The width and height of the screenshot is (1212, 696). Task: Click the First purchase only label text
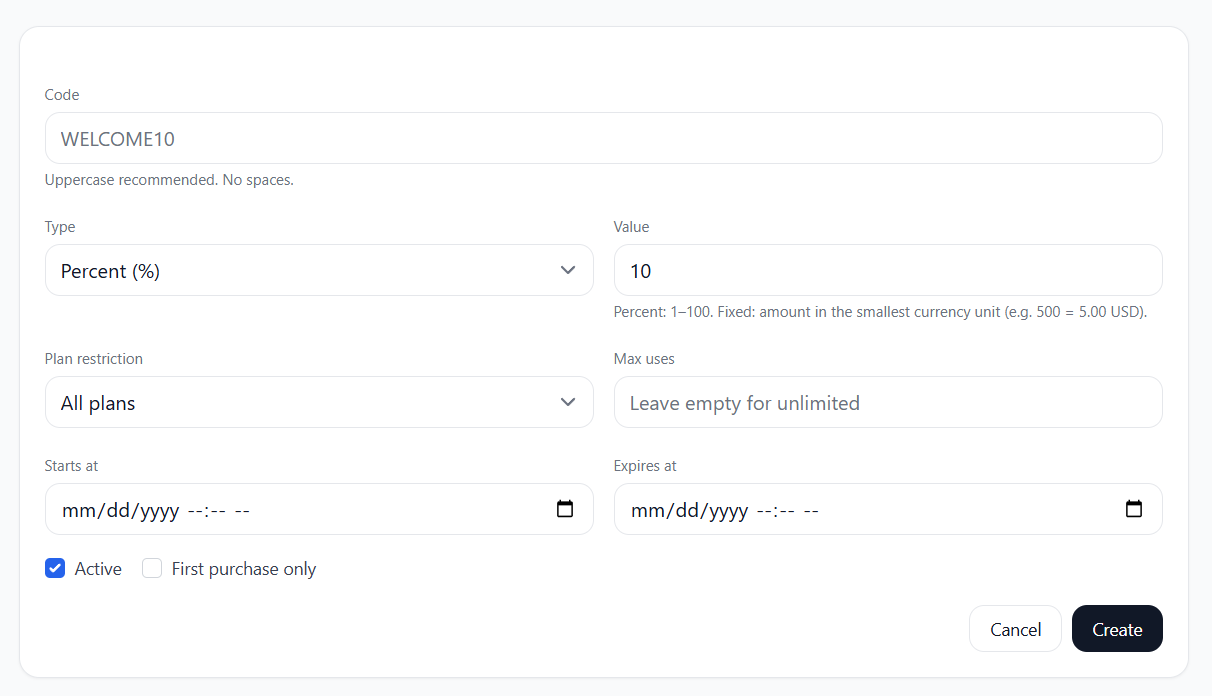pyautogui.click(x=244, y=568)
